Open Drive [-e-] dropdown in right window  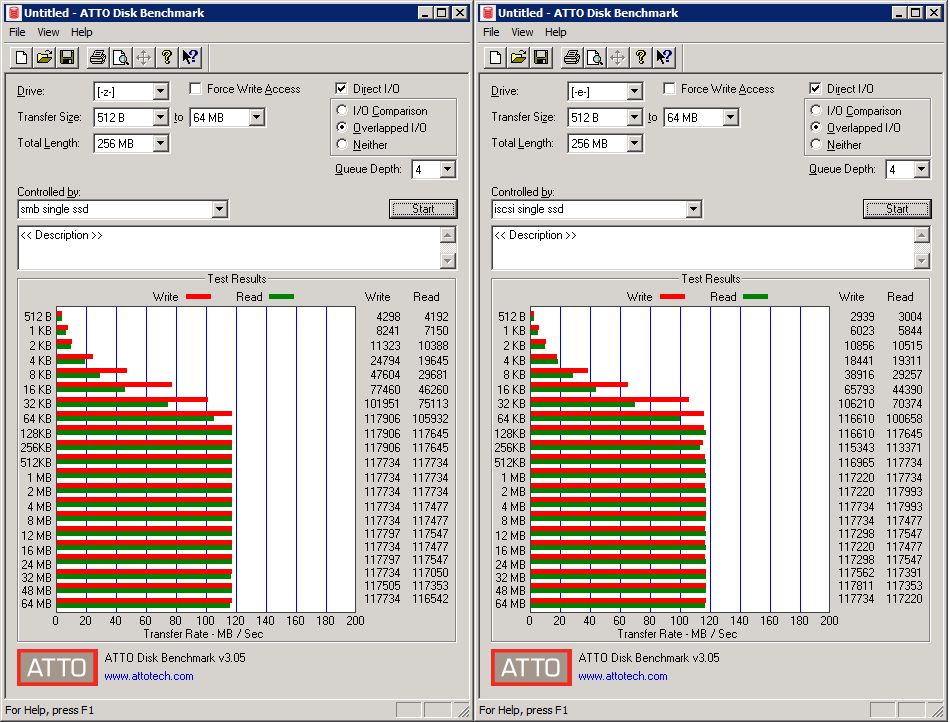(634, 91)
